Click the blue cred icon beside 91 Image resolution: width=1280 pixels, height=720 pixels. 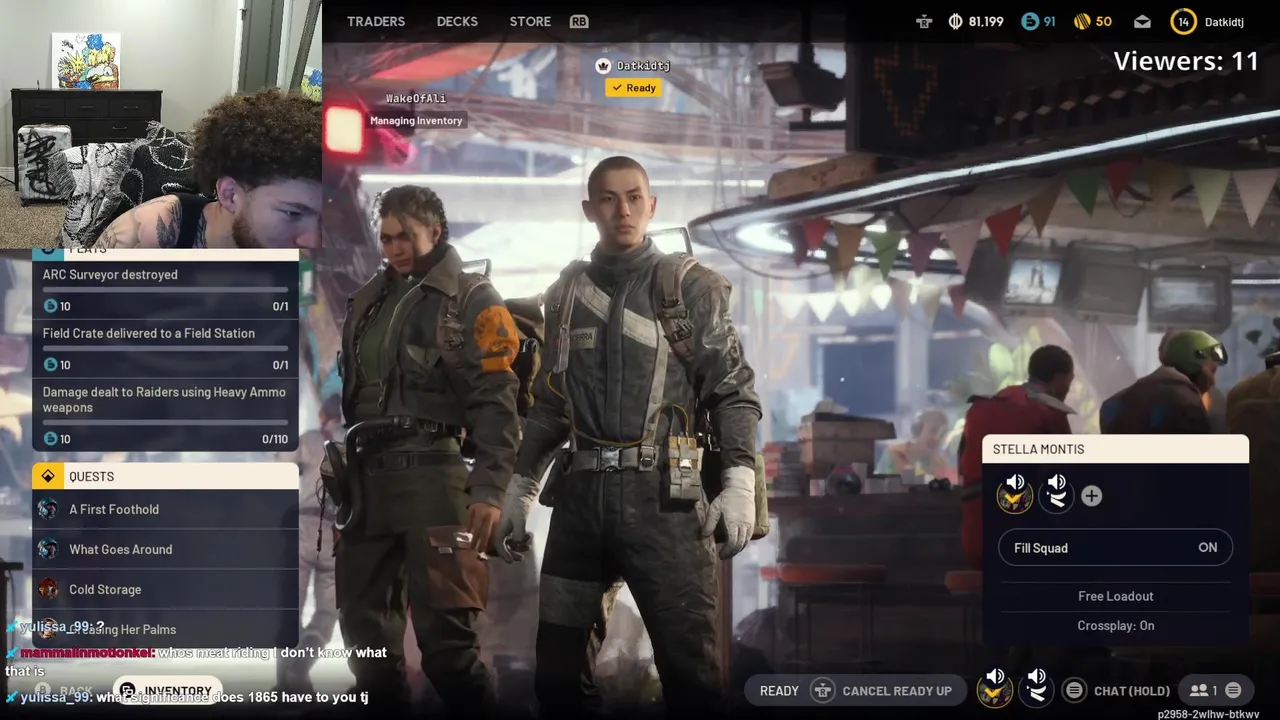coord(1030,21)
